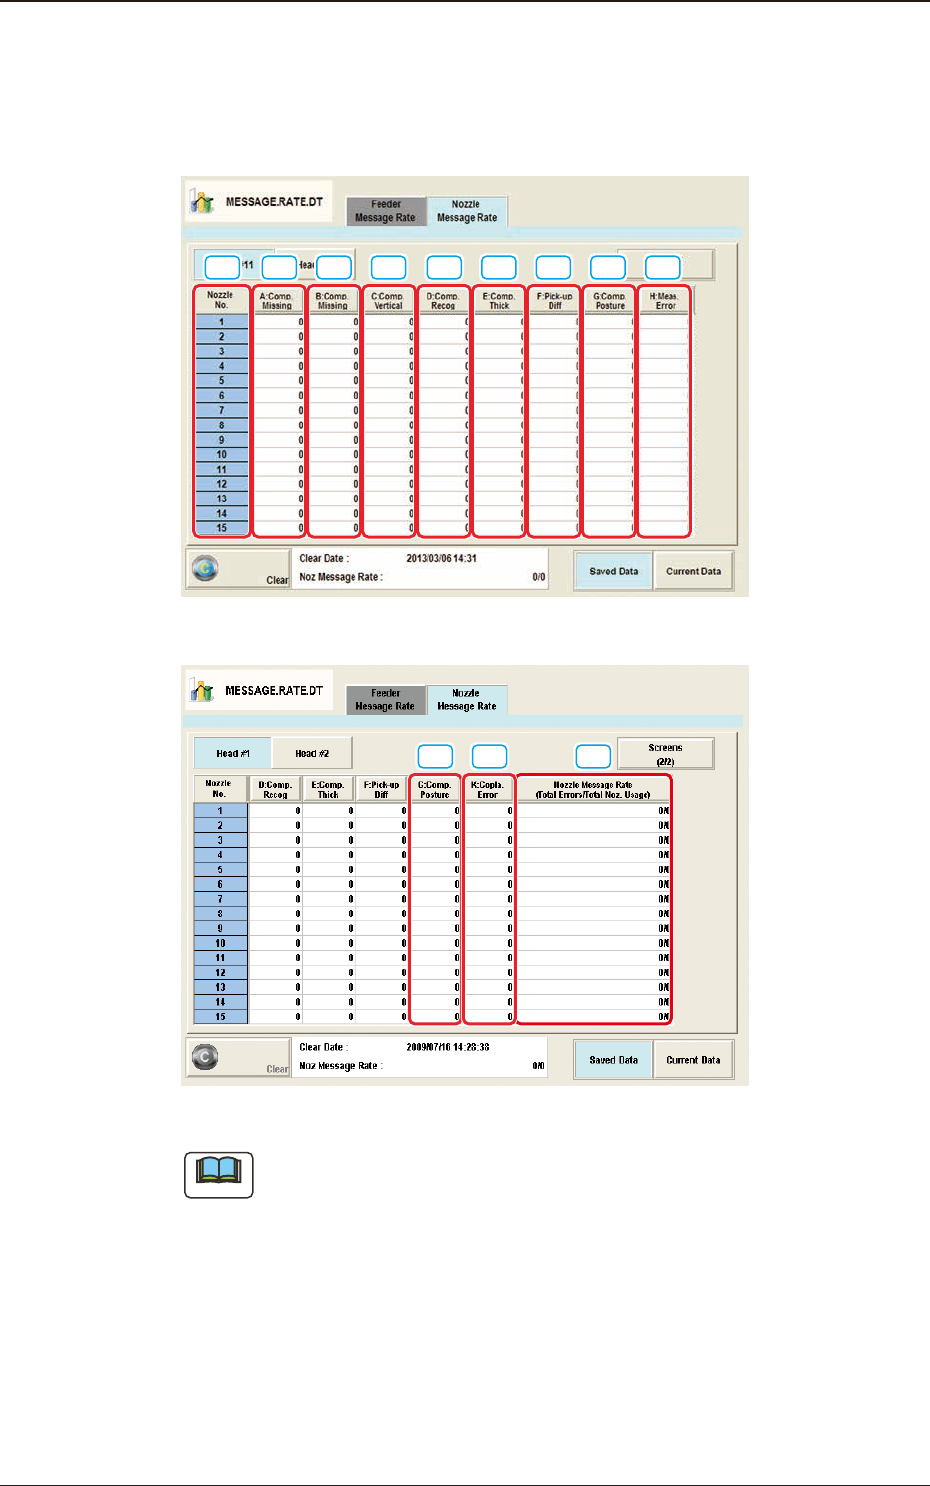Switch to Nozzle Message Rate tab in 2009-dated screen
The width and height of the screenshot is (930, 1486).
[x=467, y=700]
